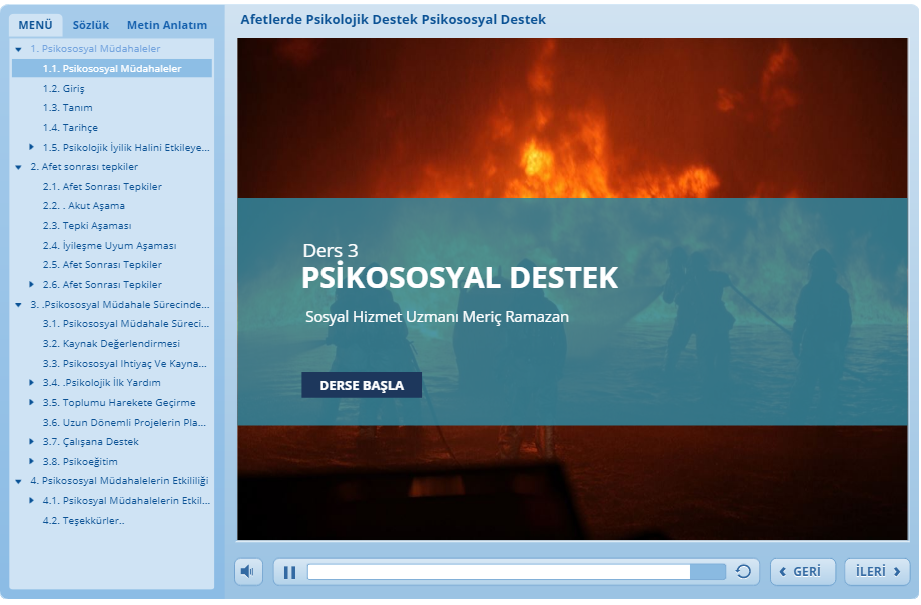Screen dimensions: 921x605
Task: Start lesson via DERSE BAŞLA button
Action: click(361, 385)
